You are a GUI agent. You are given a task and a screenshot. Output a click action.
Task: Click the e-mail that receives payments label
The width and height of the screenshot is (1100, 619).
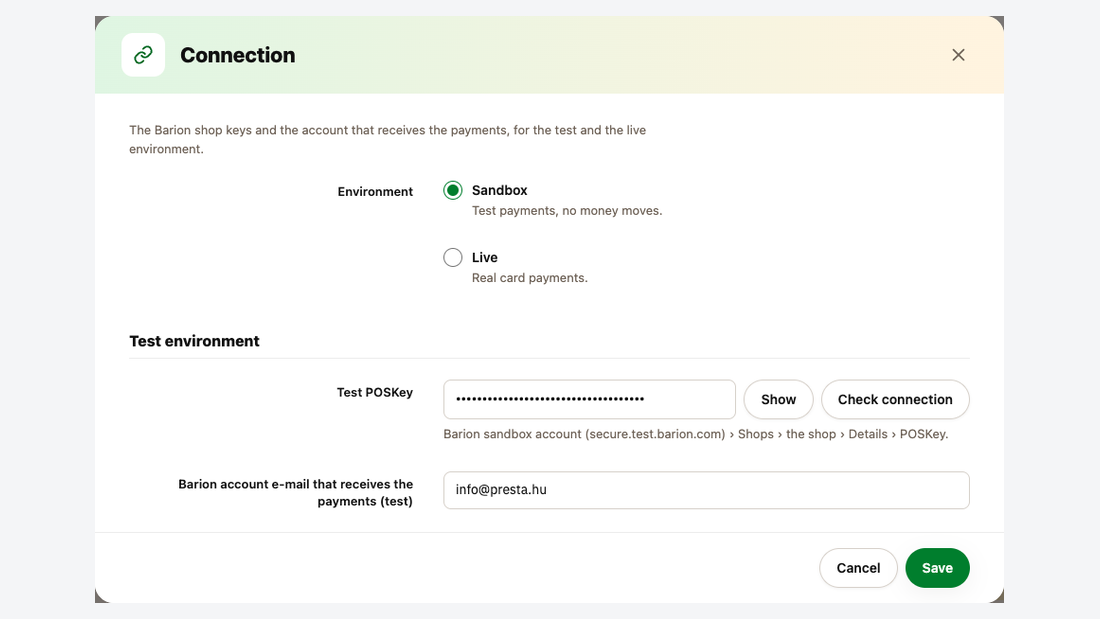[x=295, y=493]
